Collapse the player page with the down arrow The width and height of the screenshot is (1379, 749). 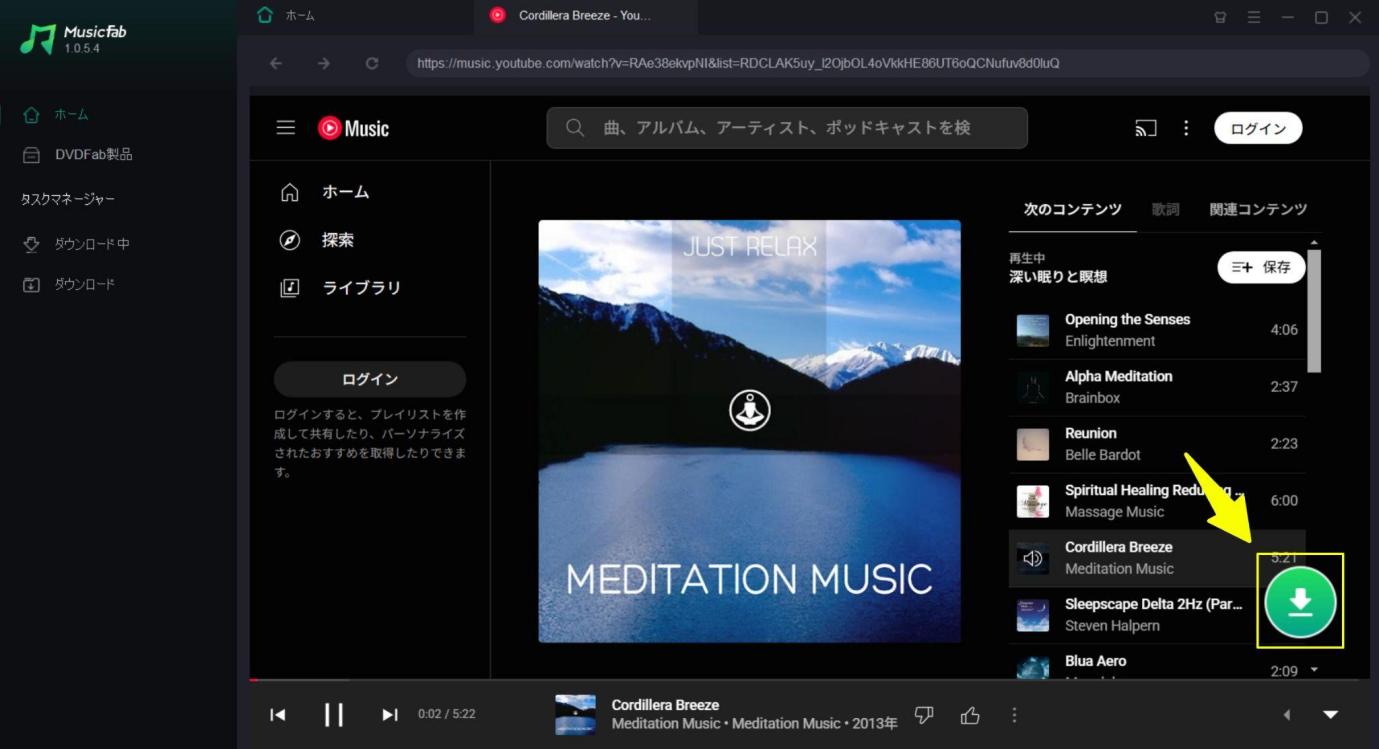tap(1331, 714)
